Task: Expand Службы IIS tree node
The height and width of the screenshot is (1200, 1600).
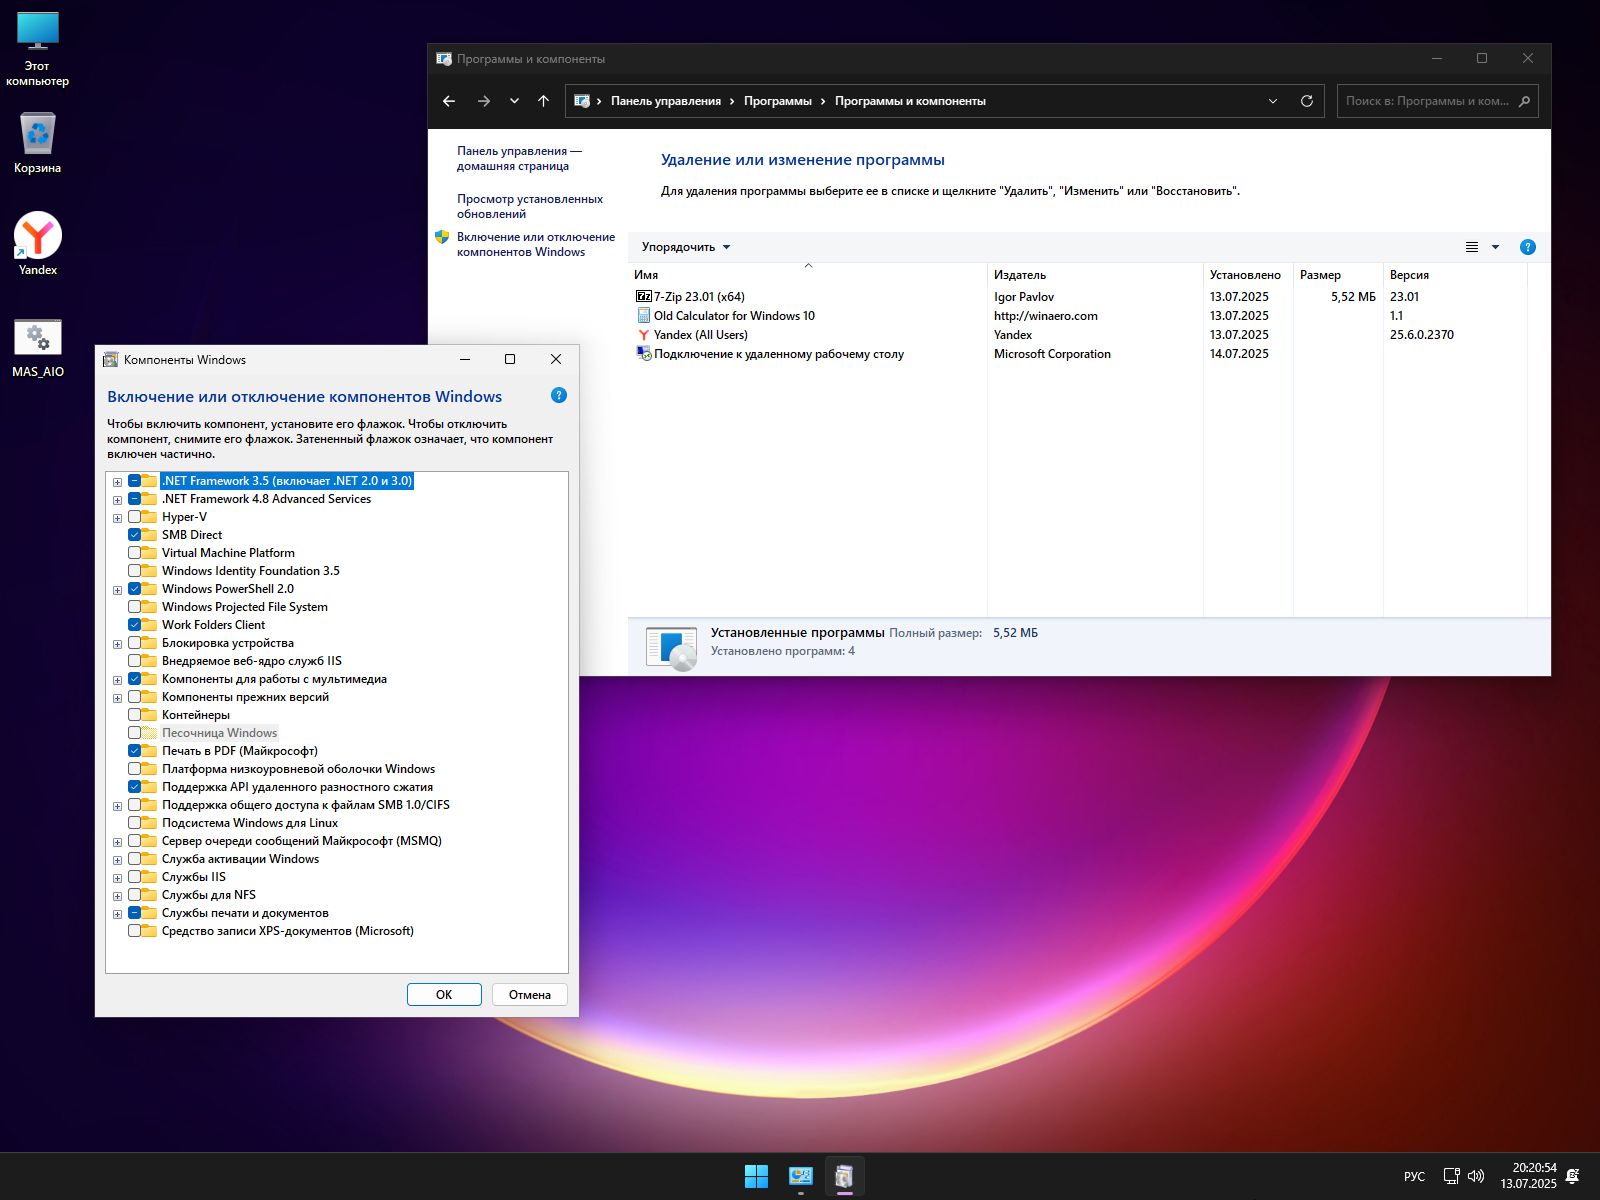Action: point(117,878)
